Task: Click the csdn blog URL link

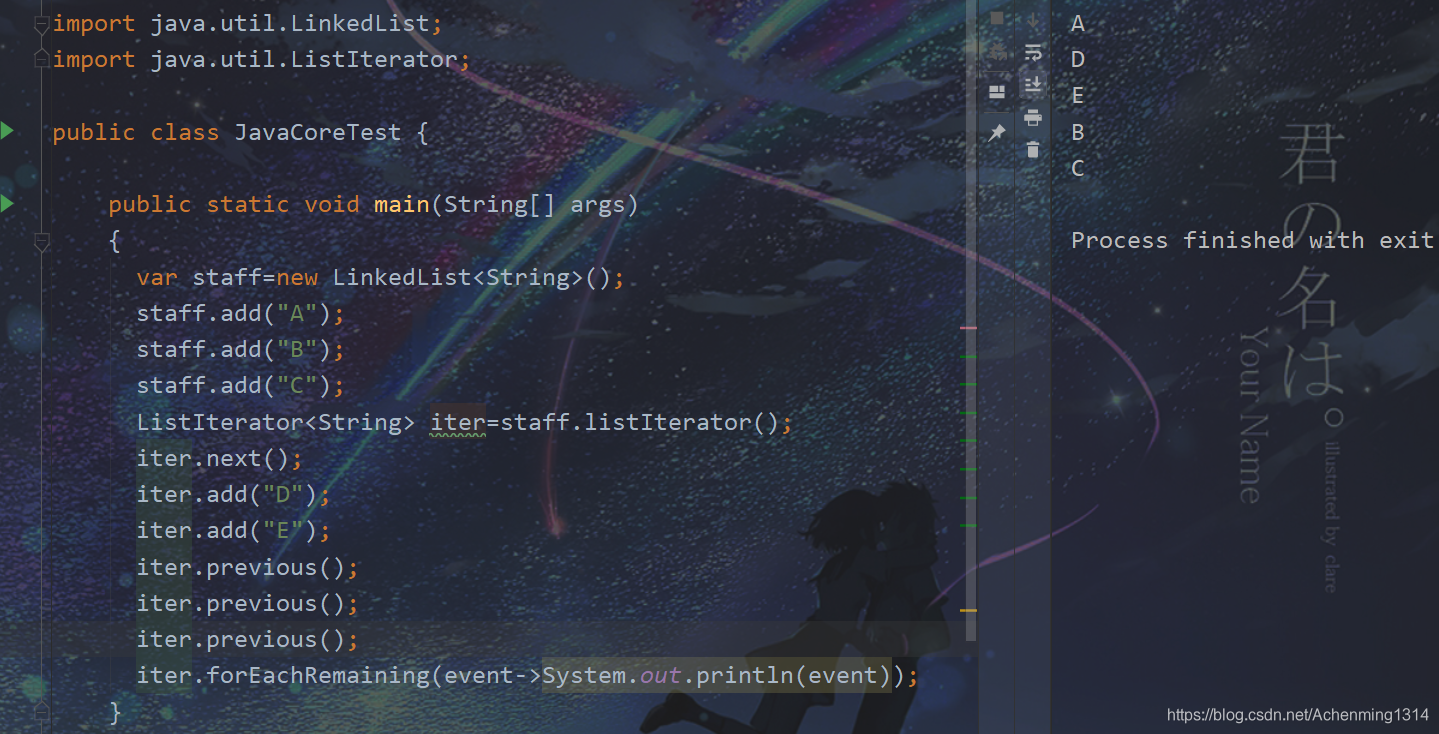Action: click(x=1298, y=715)
